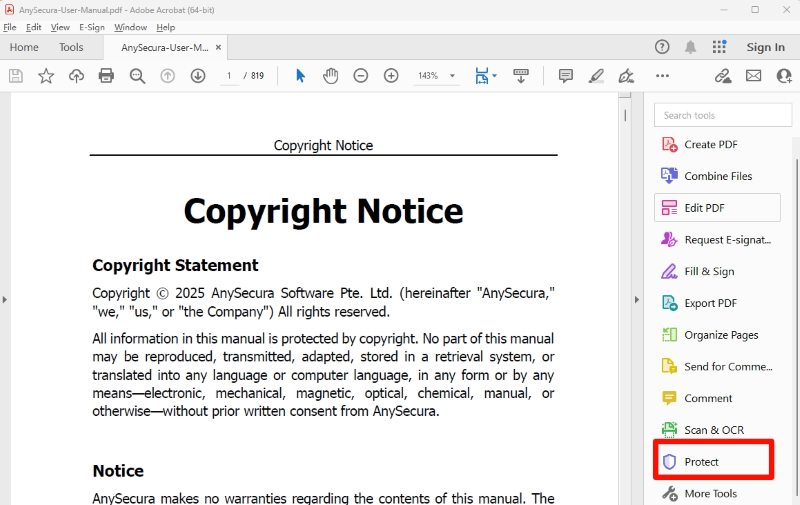The width and height of the screenshot is (800, 505).
Task: Click the Notice heading in document
Action: pos(118,471)
